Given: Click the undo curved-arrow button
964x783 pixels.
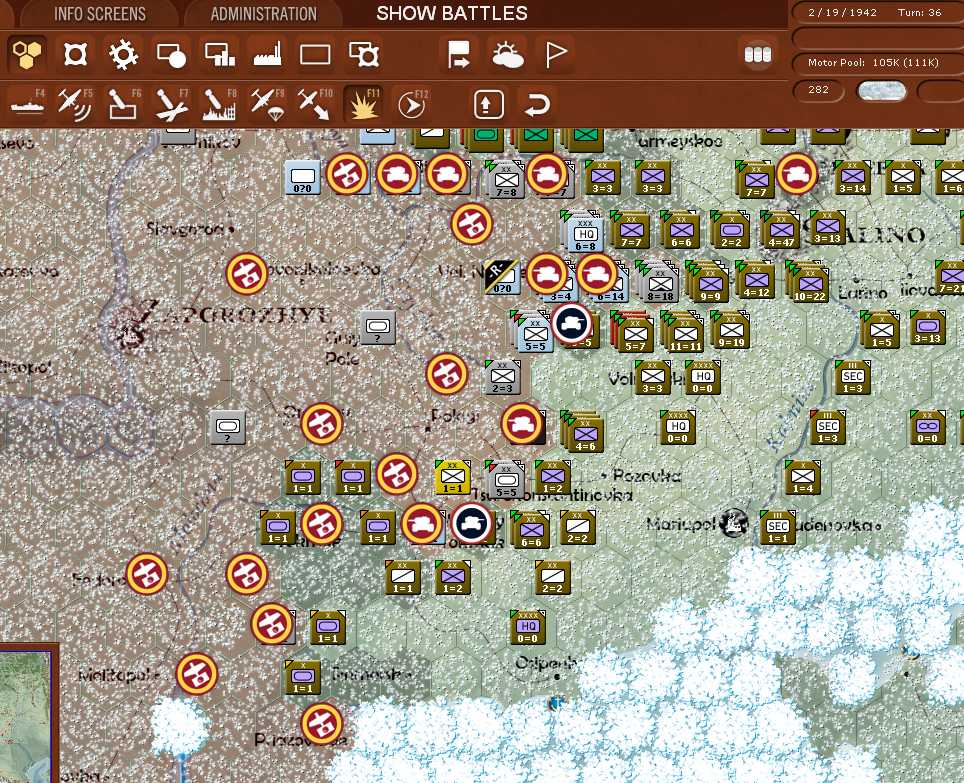Looking at the screenshot, I should coord(536,104).
